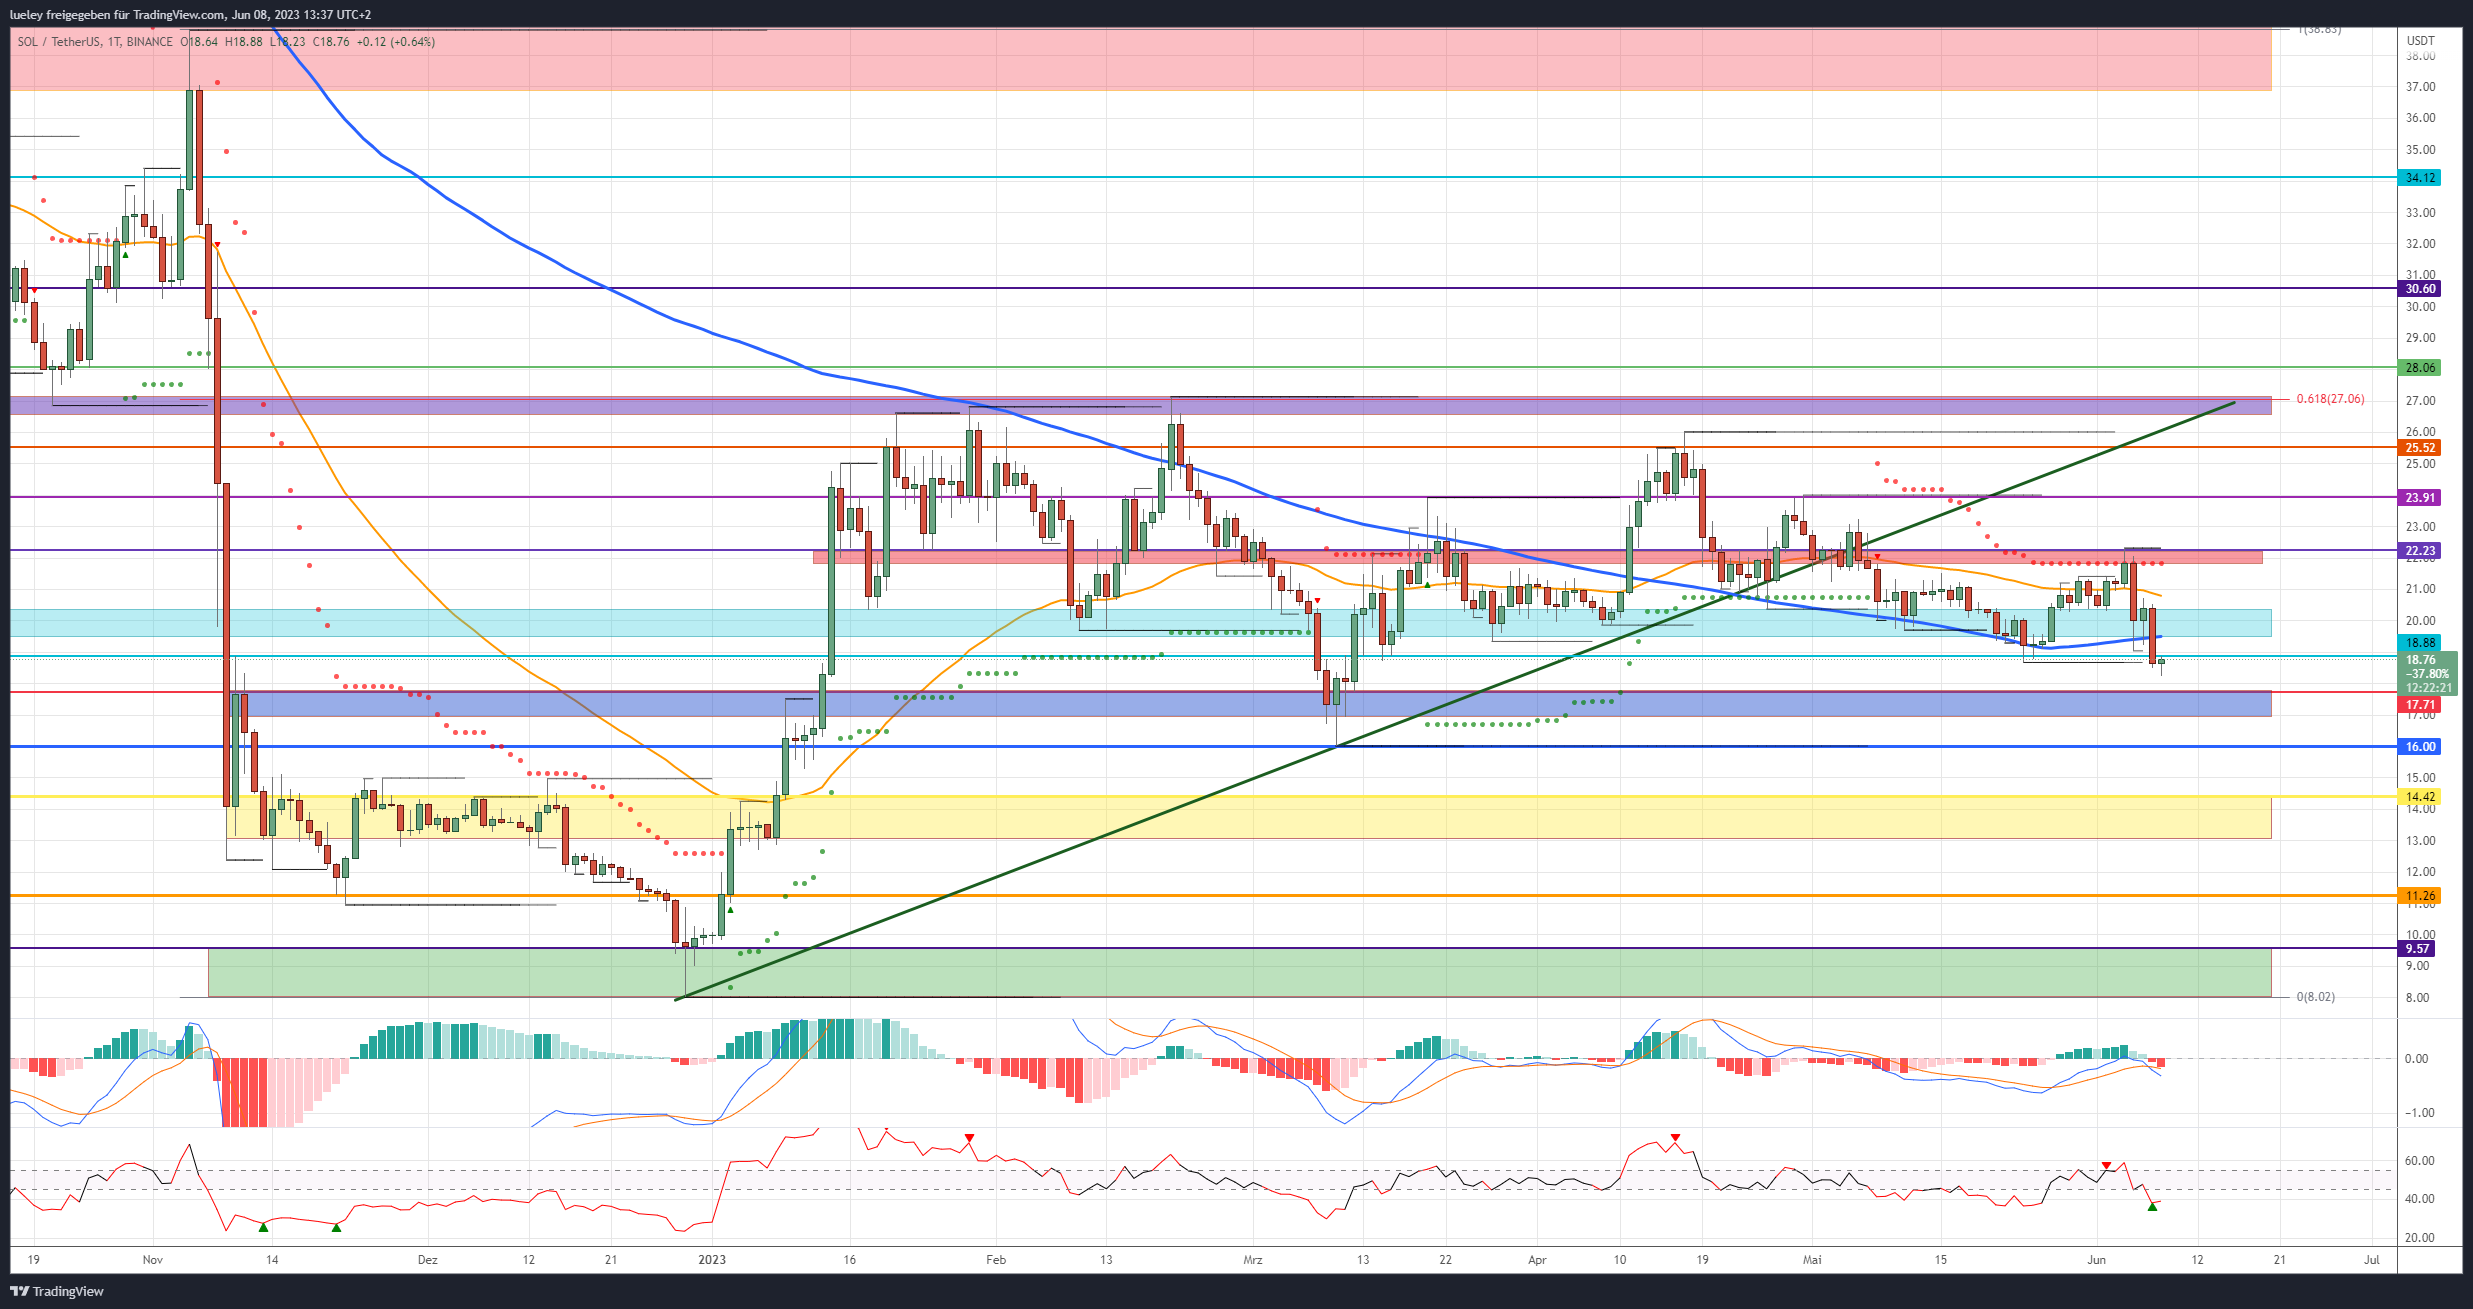The width and height of the screenshot is (2473, 1309).
Task: Select the SOL / TetherUS symbol legend
Action: (x=60, y=42)
